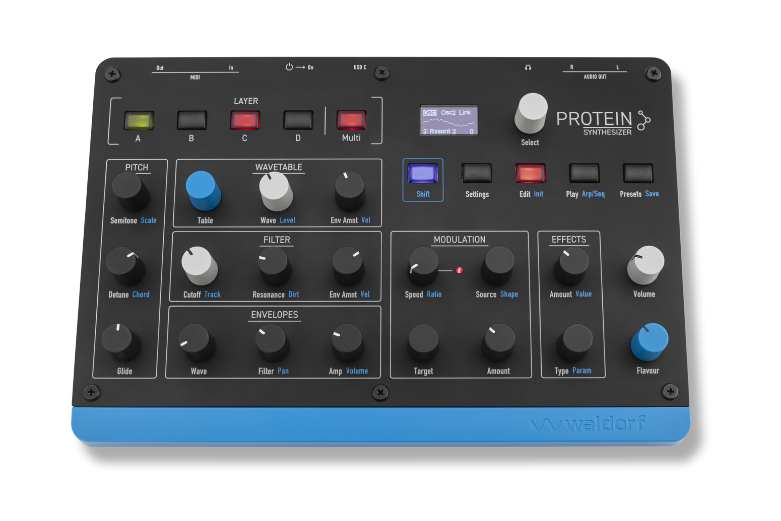Click the white Volume knob
Screen dimensions: 781x521
(x=645, y=264)
